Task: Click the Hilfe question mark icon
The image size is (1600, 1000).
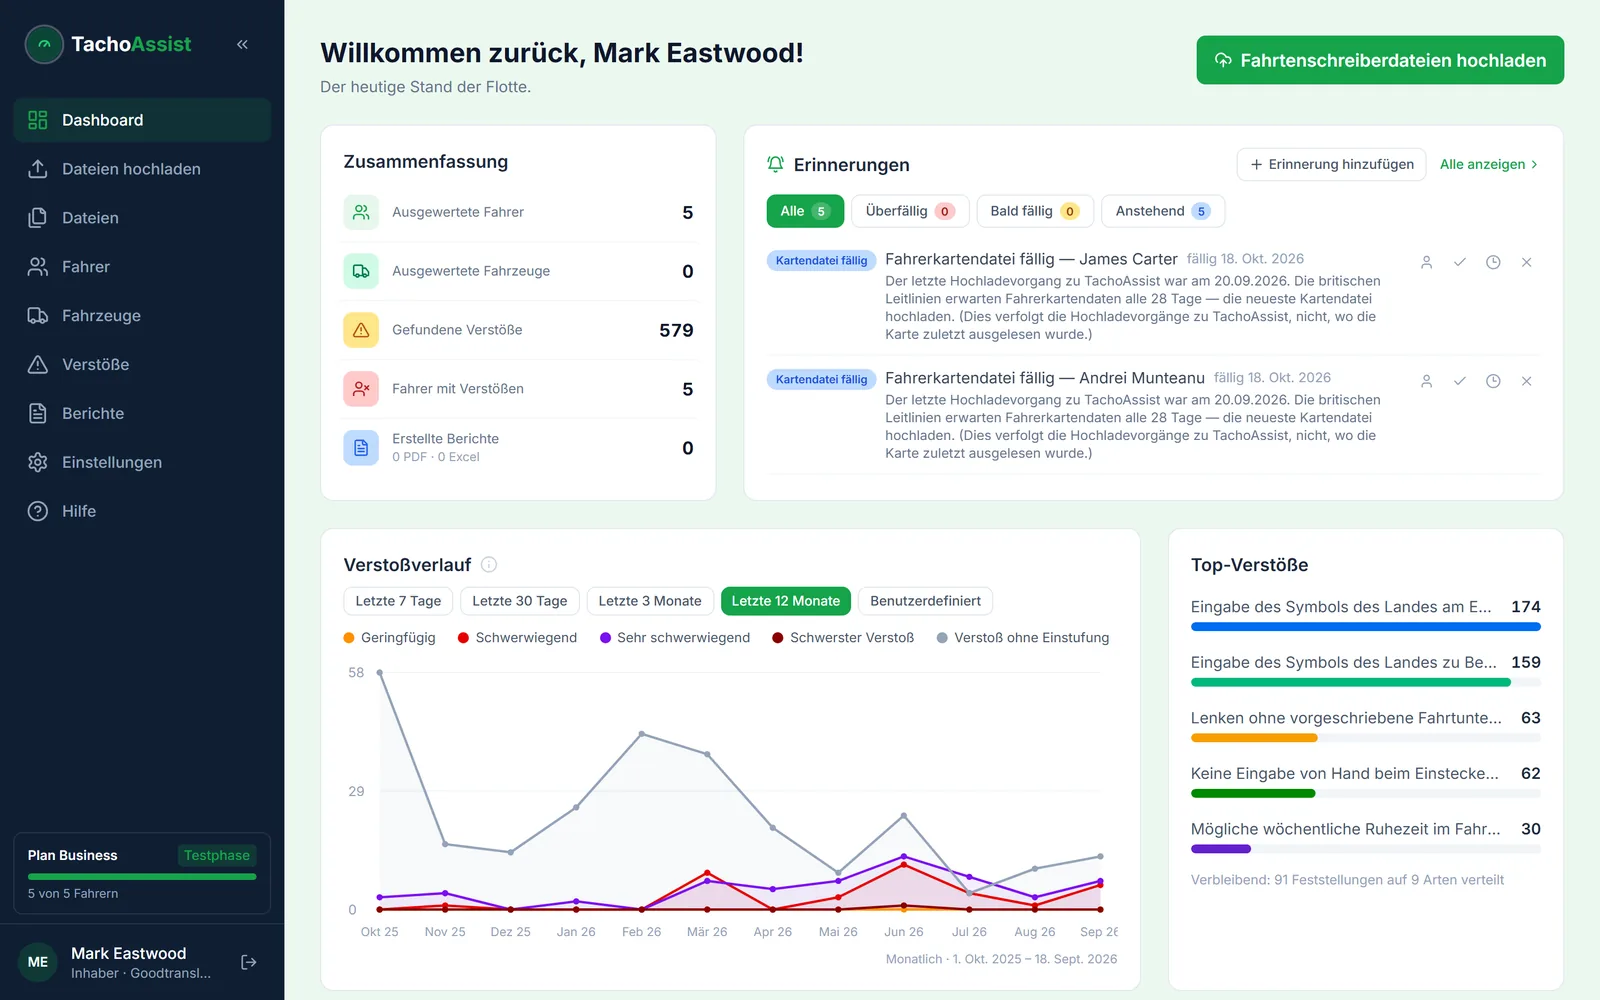Action: (38, 511)
